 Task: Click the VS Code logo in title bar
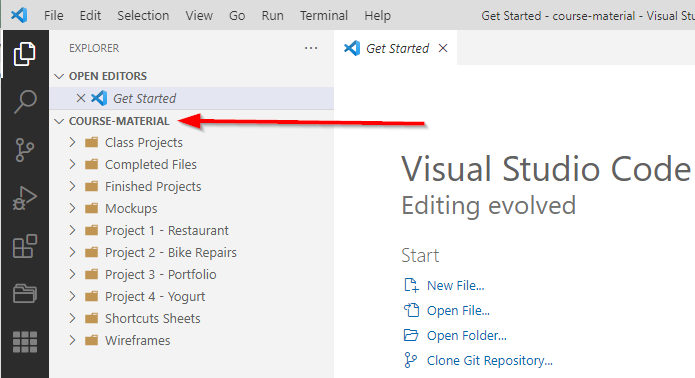(19, 15)
